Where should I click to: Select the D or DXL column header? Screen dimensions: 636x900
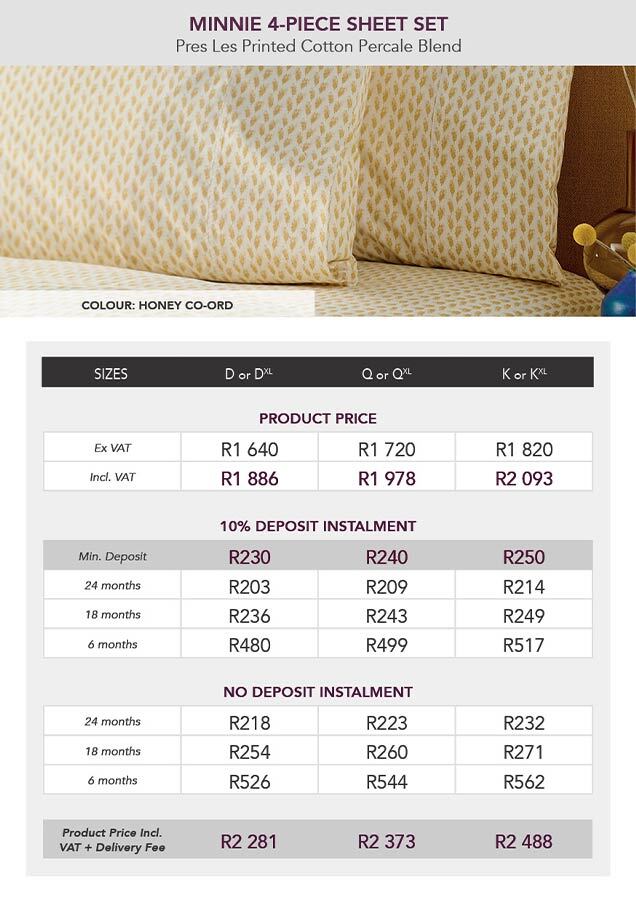pyautogui.click(x=249, y=374)
